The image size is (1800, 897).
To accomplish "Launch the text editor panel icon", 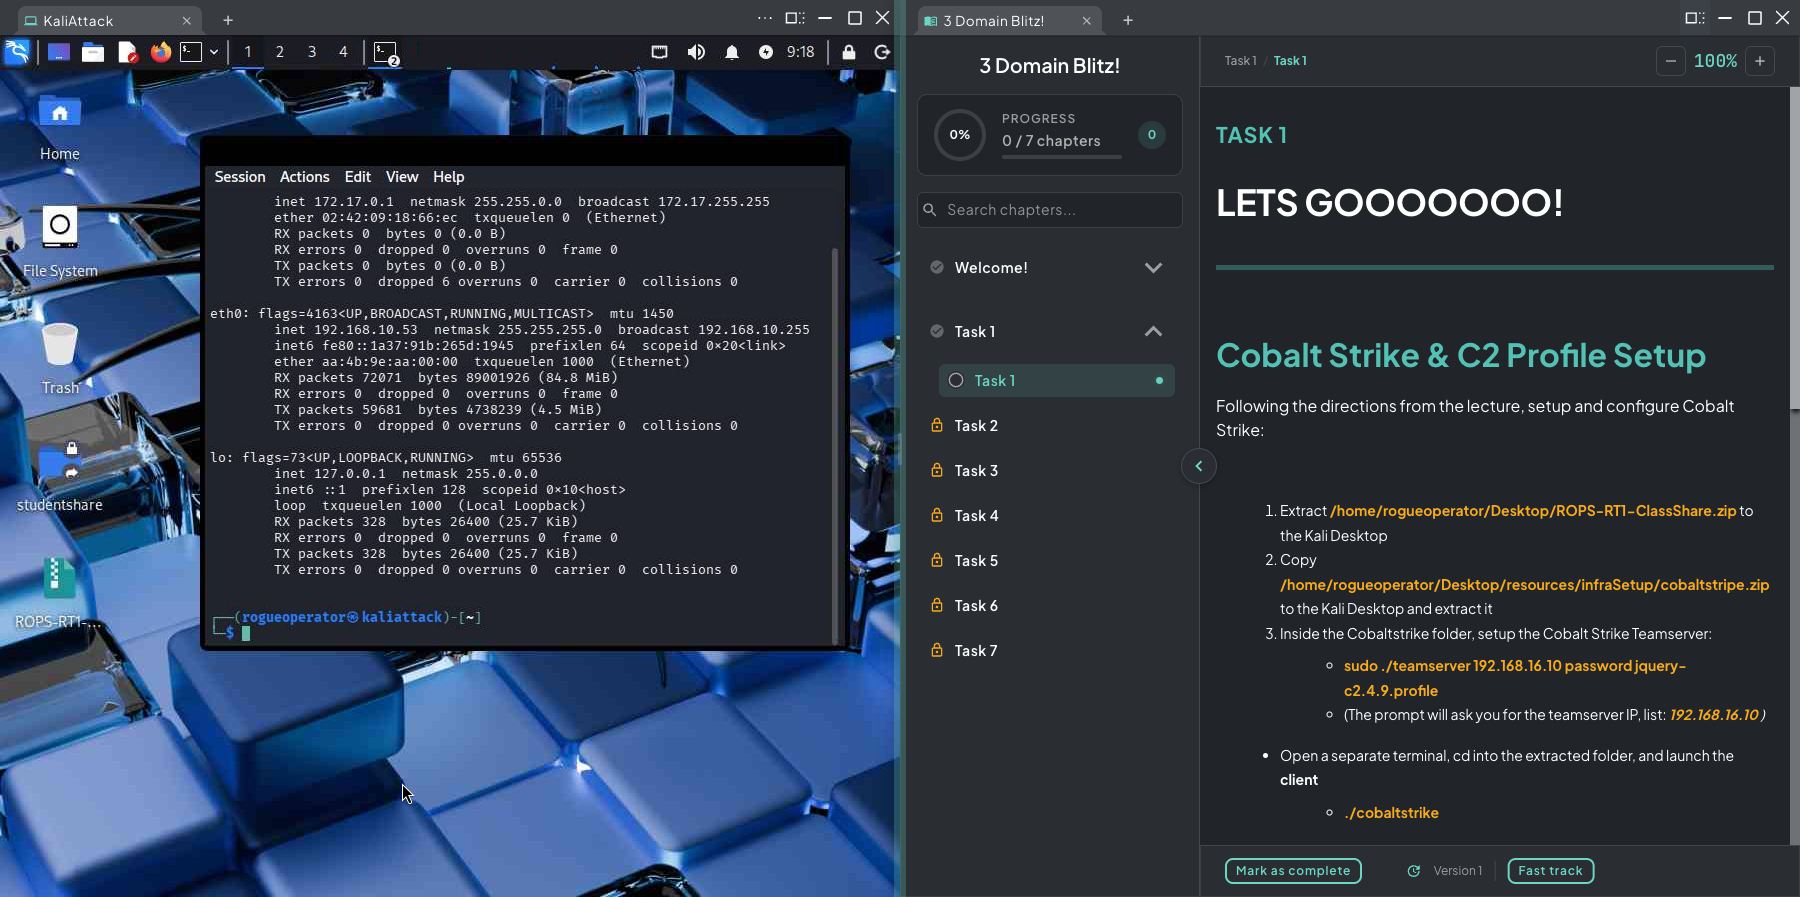I will pyautogui.click(x=127, y=52).
